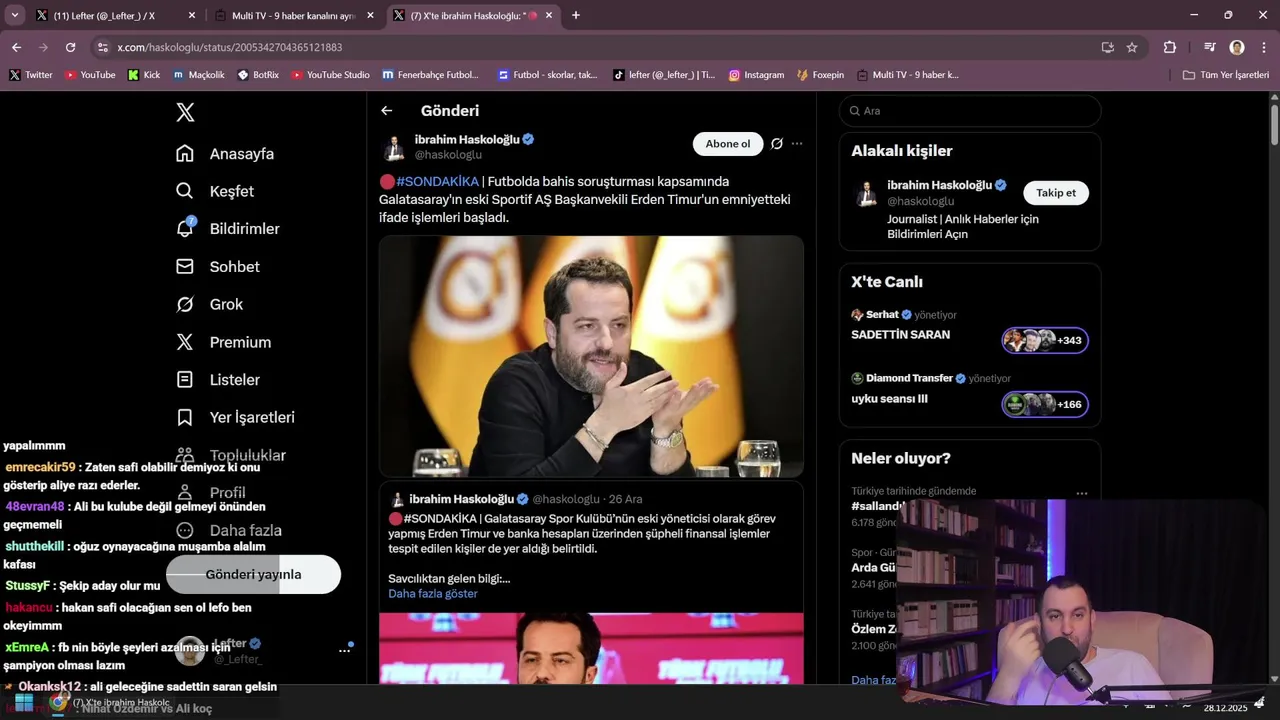This screenshot has width=1280, height=720.
Task: Open Grok from sidebar
Action: (x=209, y=304)
